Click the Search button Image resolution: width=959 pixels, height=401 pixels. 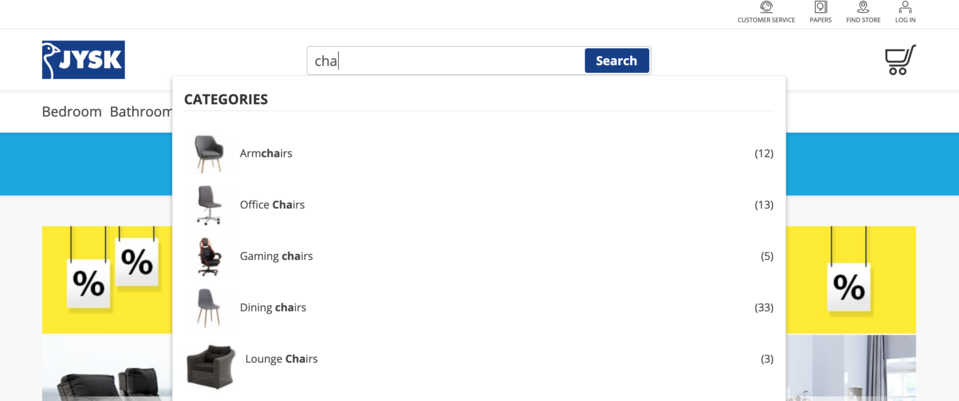tap(616, 61)
